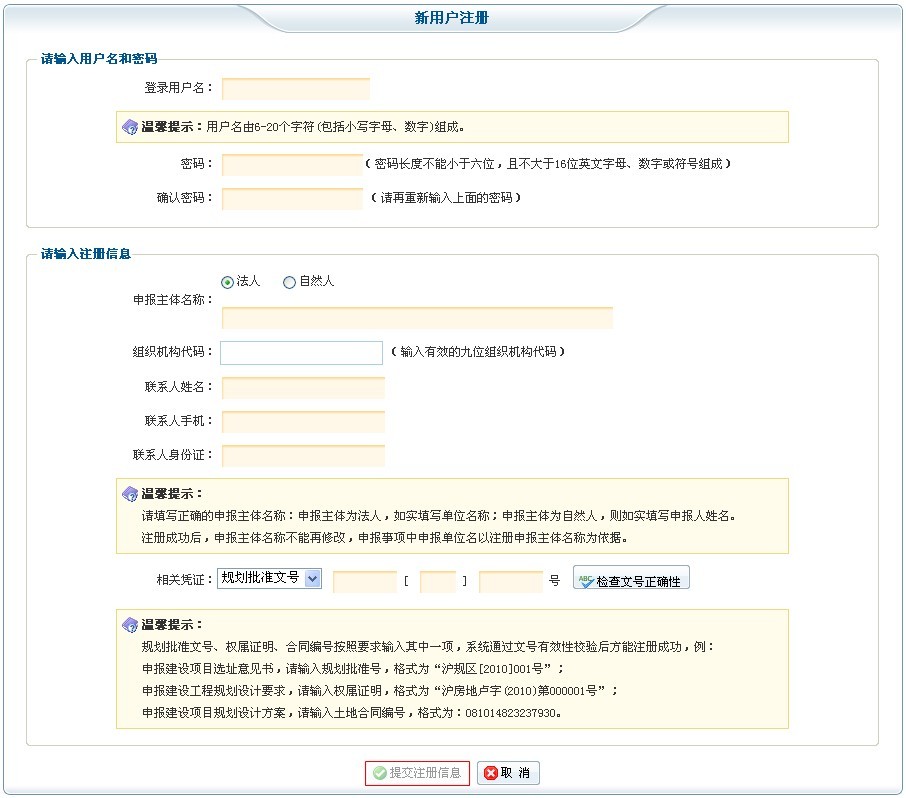This screenshot has height=798, width=906.
Task: Select the 法人 radio button
Action: [227, 283]
